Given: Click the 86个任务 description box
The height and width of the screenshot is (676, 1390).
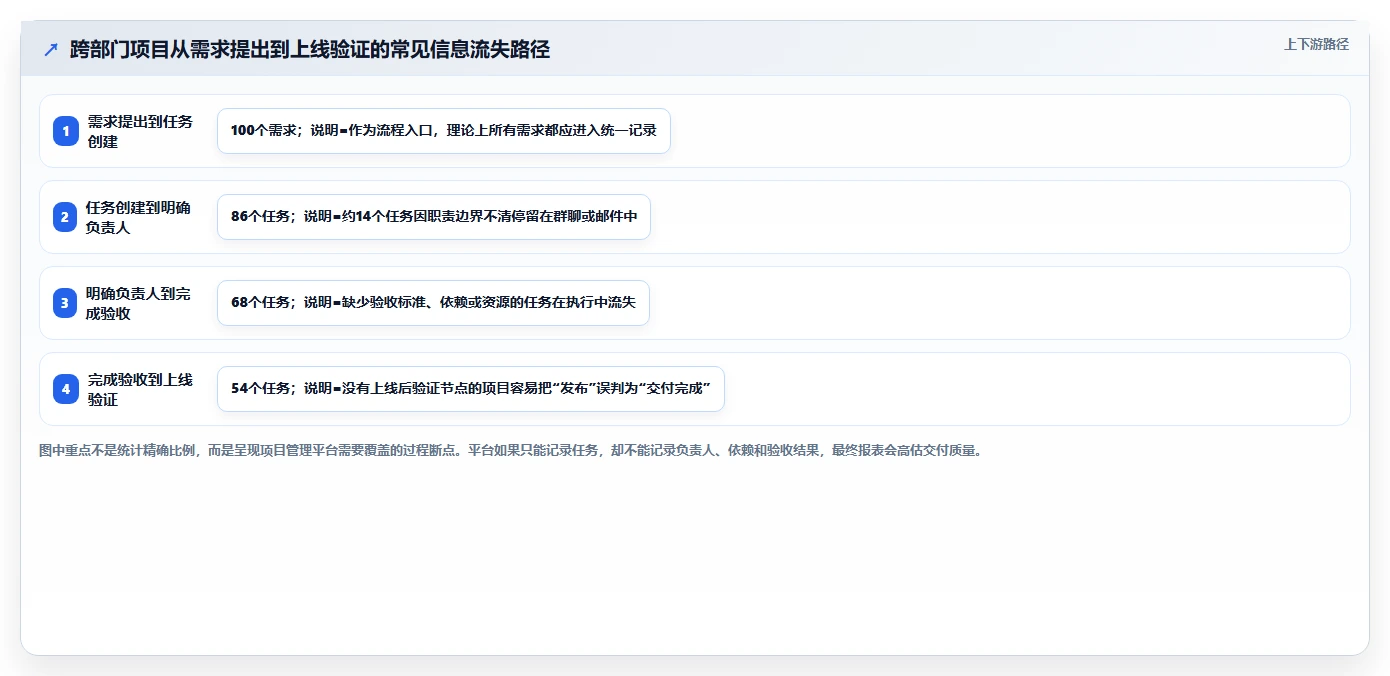Looking at the screenshot, I should click(x=434, y=217).
